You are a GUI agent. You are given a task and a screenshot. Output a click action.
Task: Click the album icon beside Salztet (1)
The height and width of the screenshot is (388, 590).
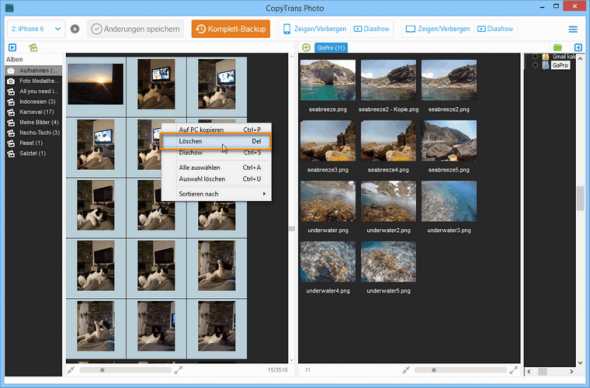[x=11, y=154]
